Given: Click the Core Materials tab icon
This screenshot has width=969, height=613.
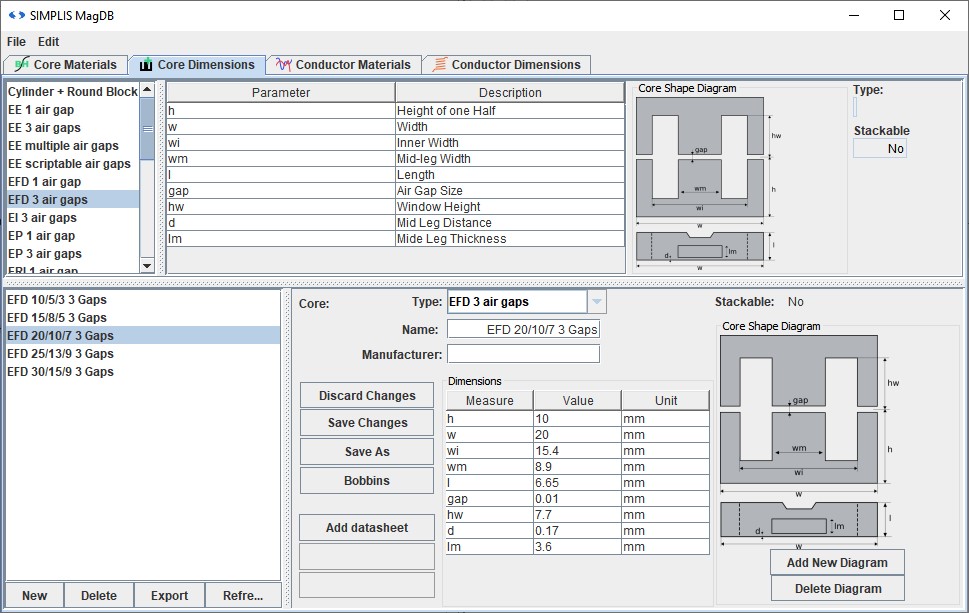Looking at the screenshot, I should click(22, 65).
